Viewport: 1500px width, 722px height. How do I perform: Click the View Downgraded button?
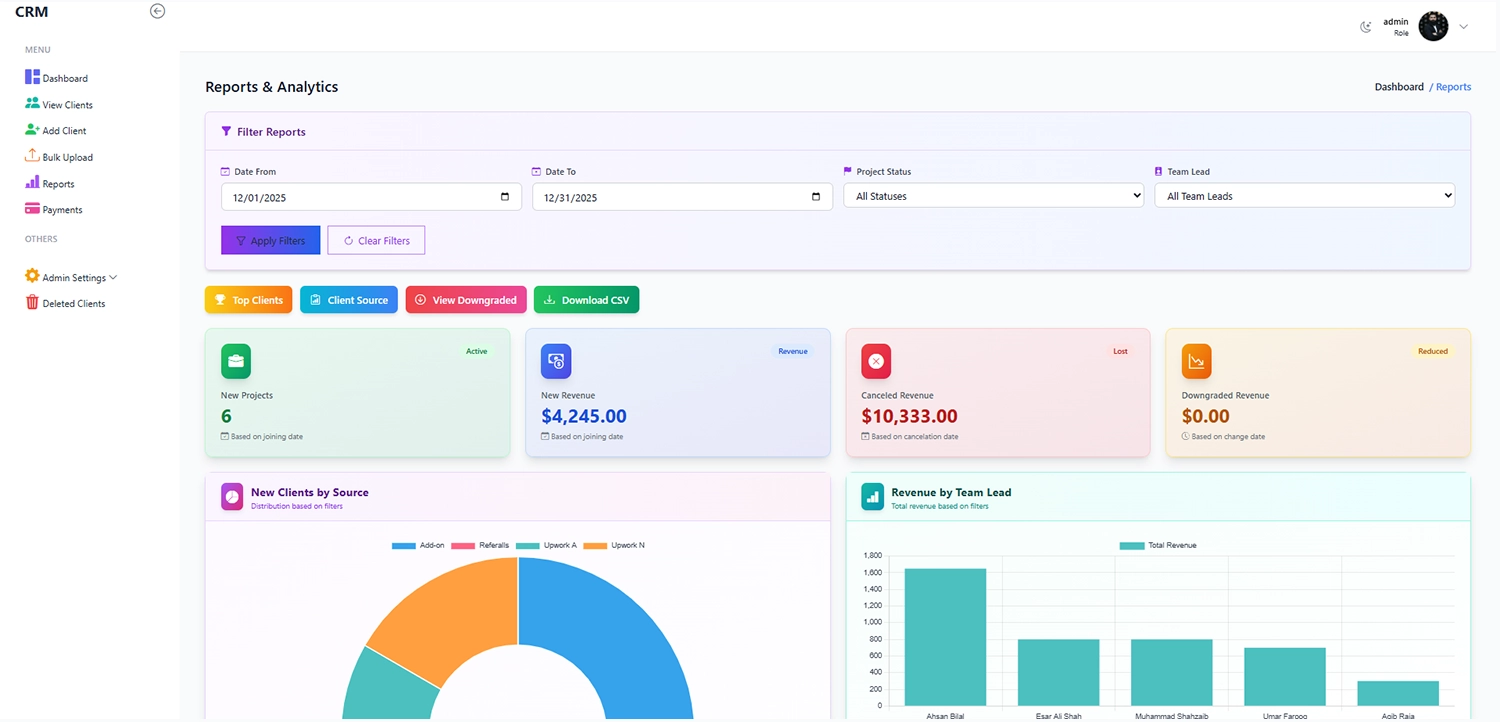point(466,300)
